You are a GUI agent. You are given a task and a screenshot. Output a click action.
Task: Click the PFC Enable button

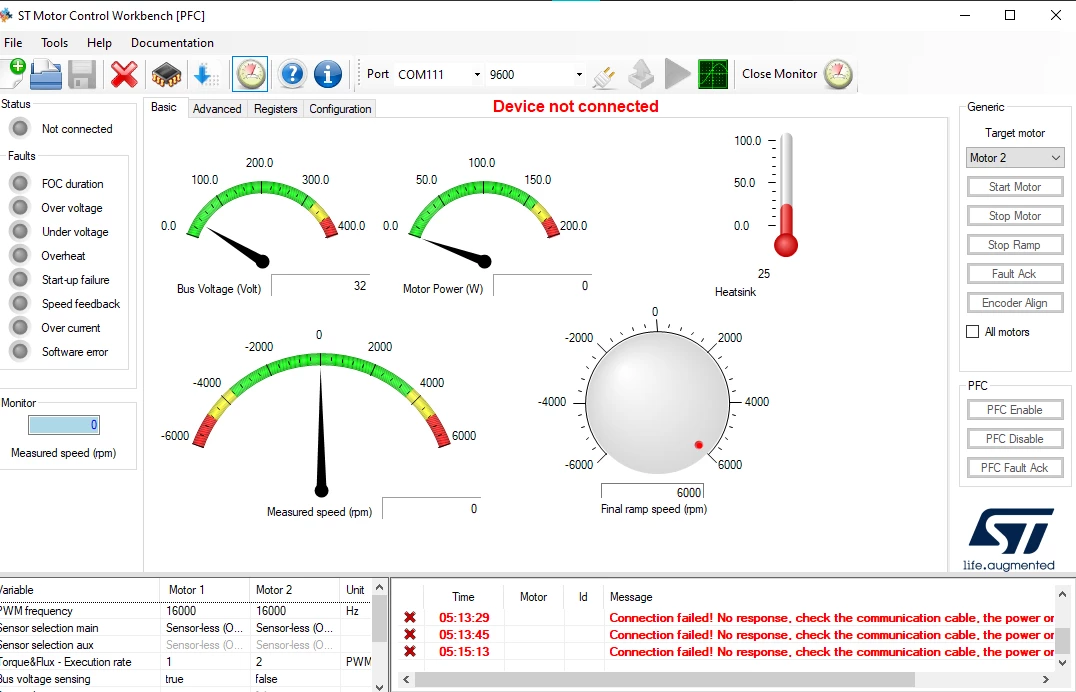click(1015, 410)
